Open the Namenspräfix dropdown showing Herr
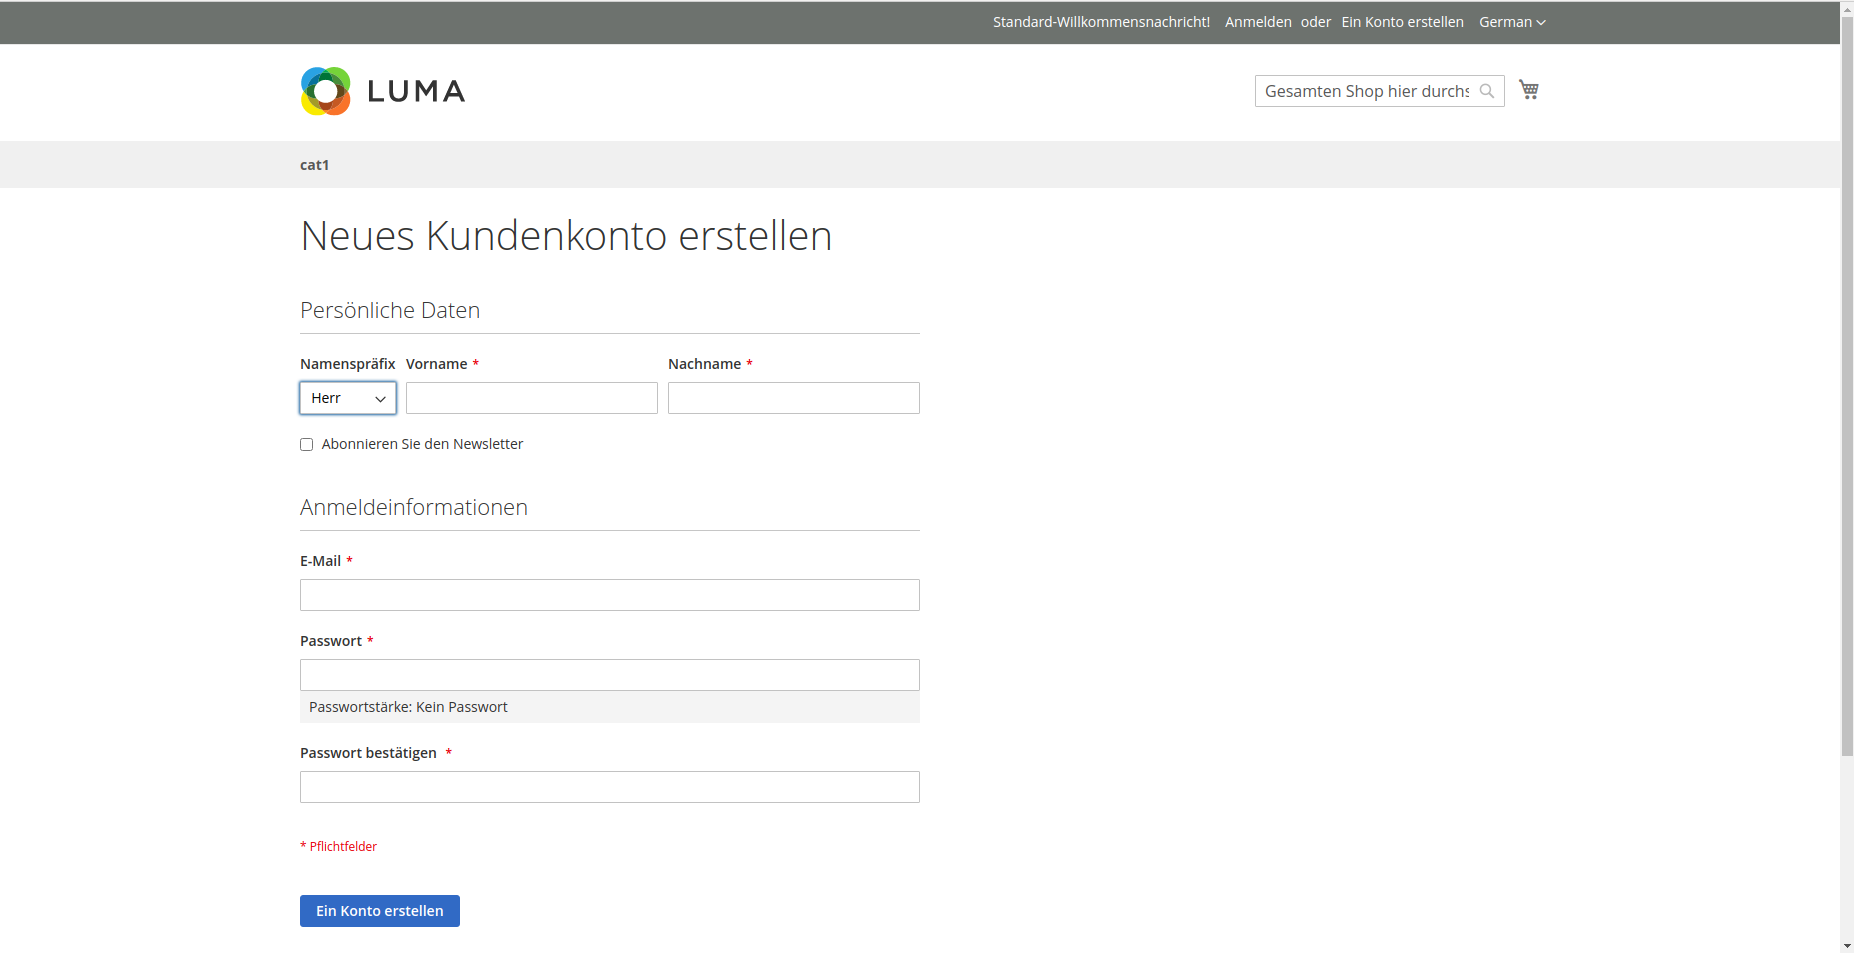This screenshot has width=1854, height=953. click(348, 398)
